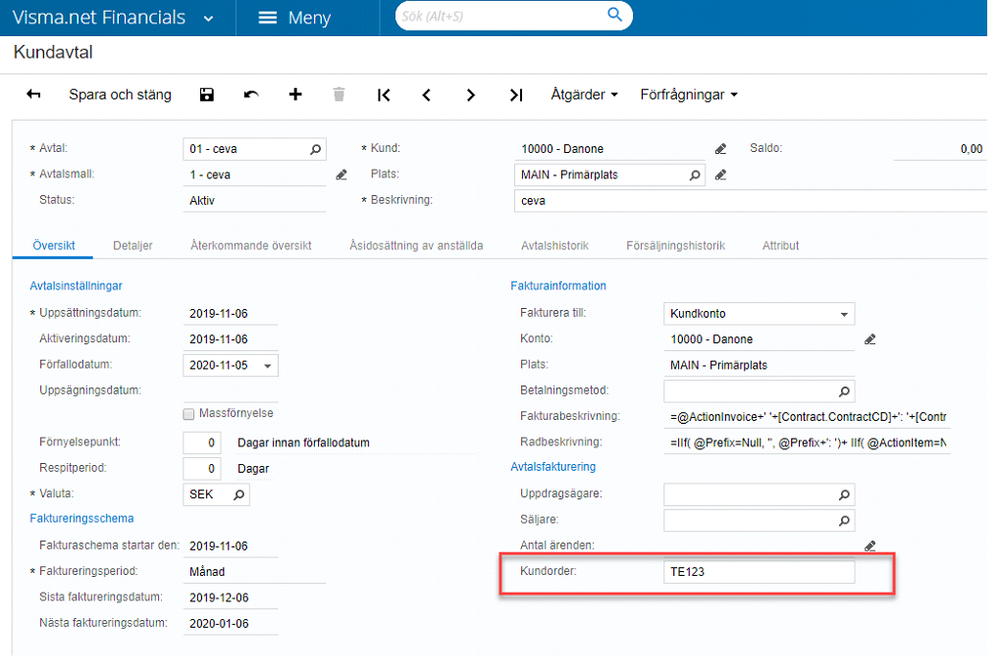Open the Förfrågningar dropdown menu
Screen dimensions: 999x668
click(x=689, y=94)
